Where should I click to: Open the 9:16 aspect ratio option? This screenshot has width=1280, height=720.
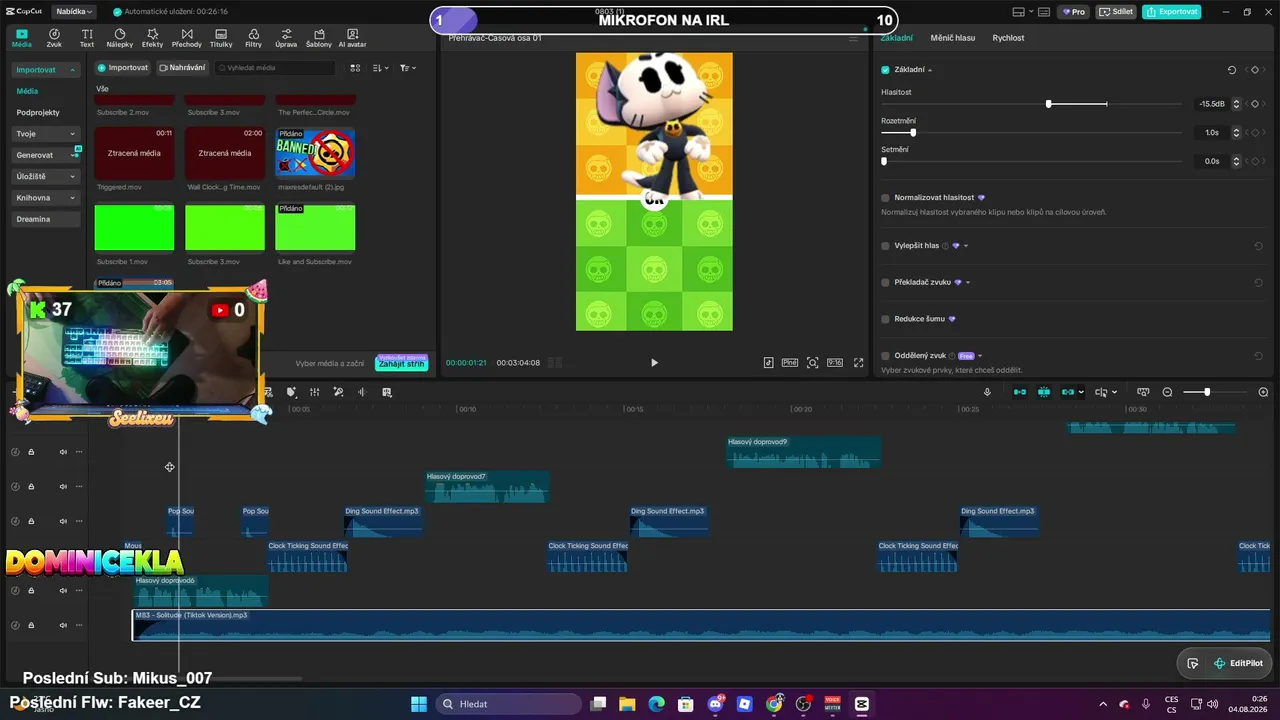click(x=835, y=363)
